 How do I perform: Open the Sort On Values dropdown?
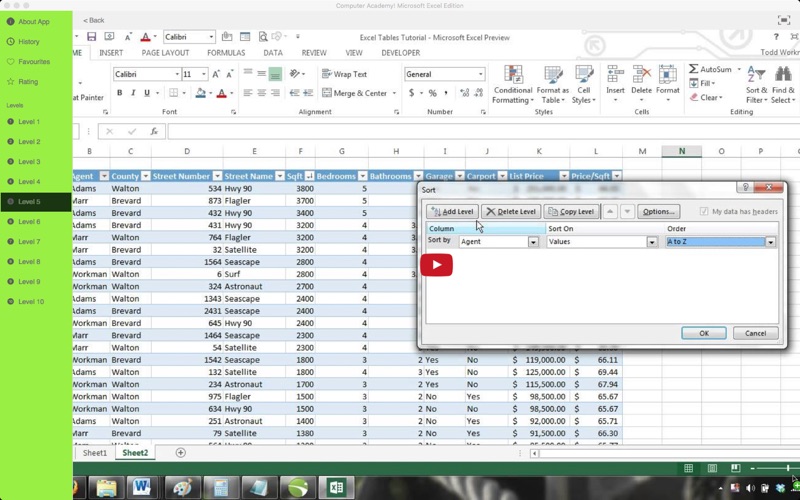coord(652,242)
